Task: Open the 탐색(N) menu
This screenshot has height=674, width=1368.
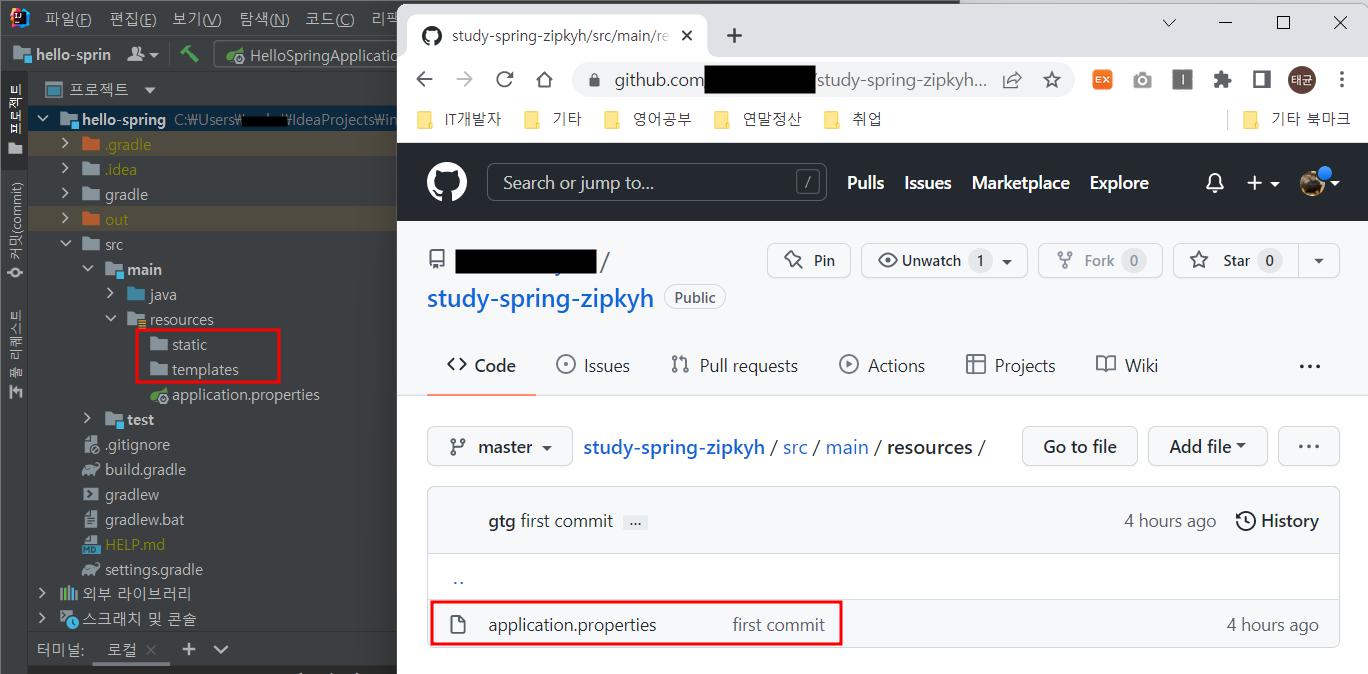Action: 264,19
